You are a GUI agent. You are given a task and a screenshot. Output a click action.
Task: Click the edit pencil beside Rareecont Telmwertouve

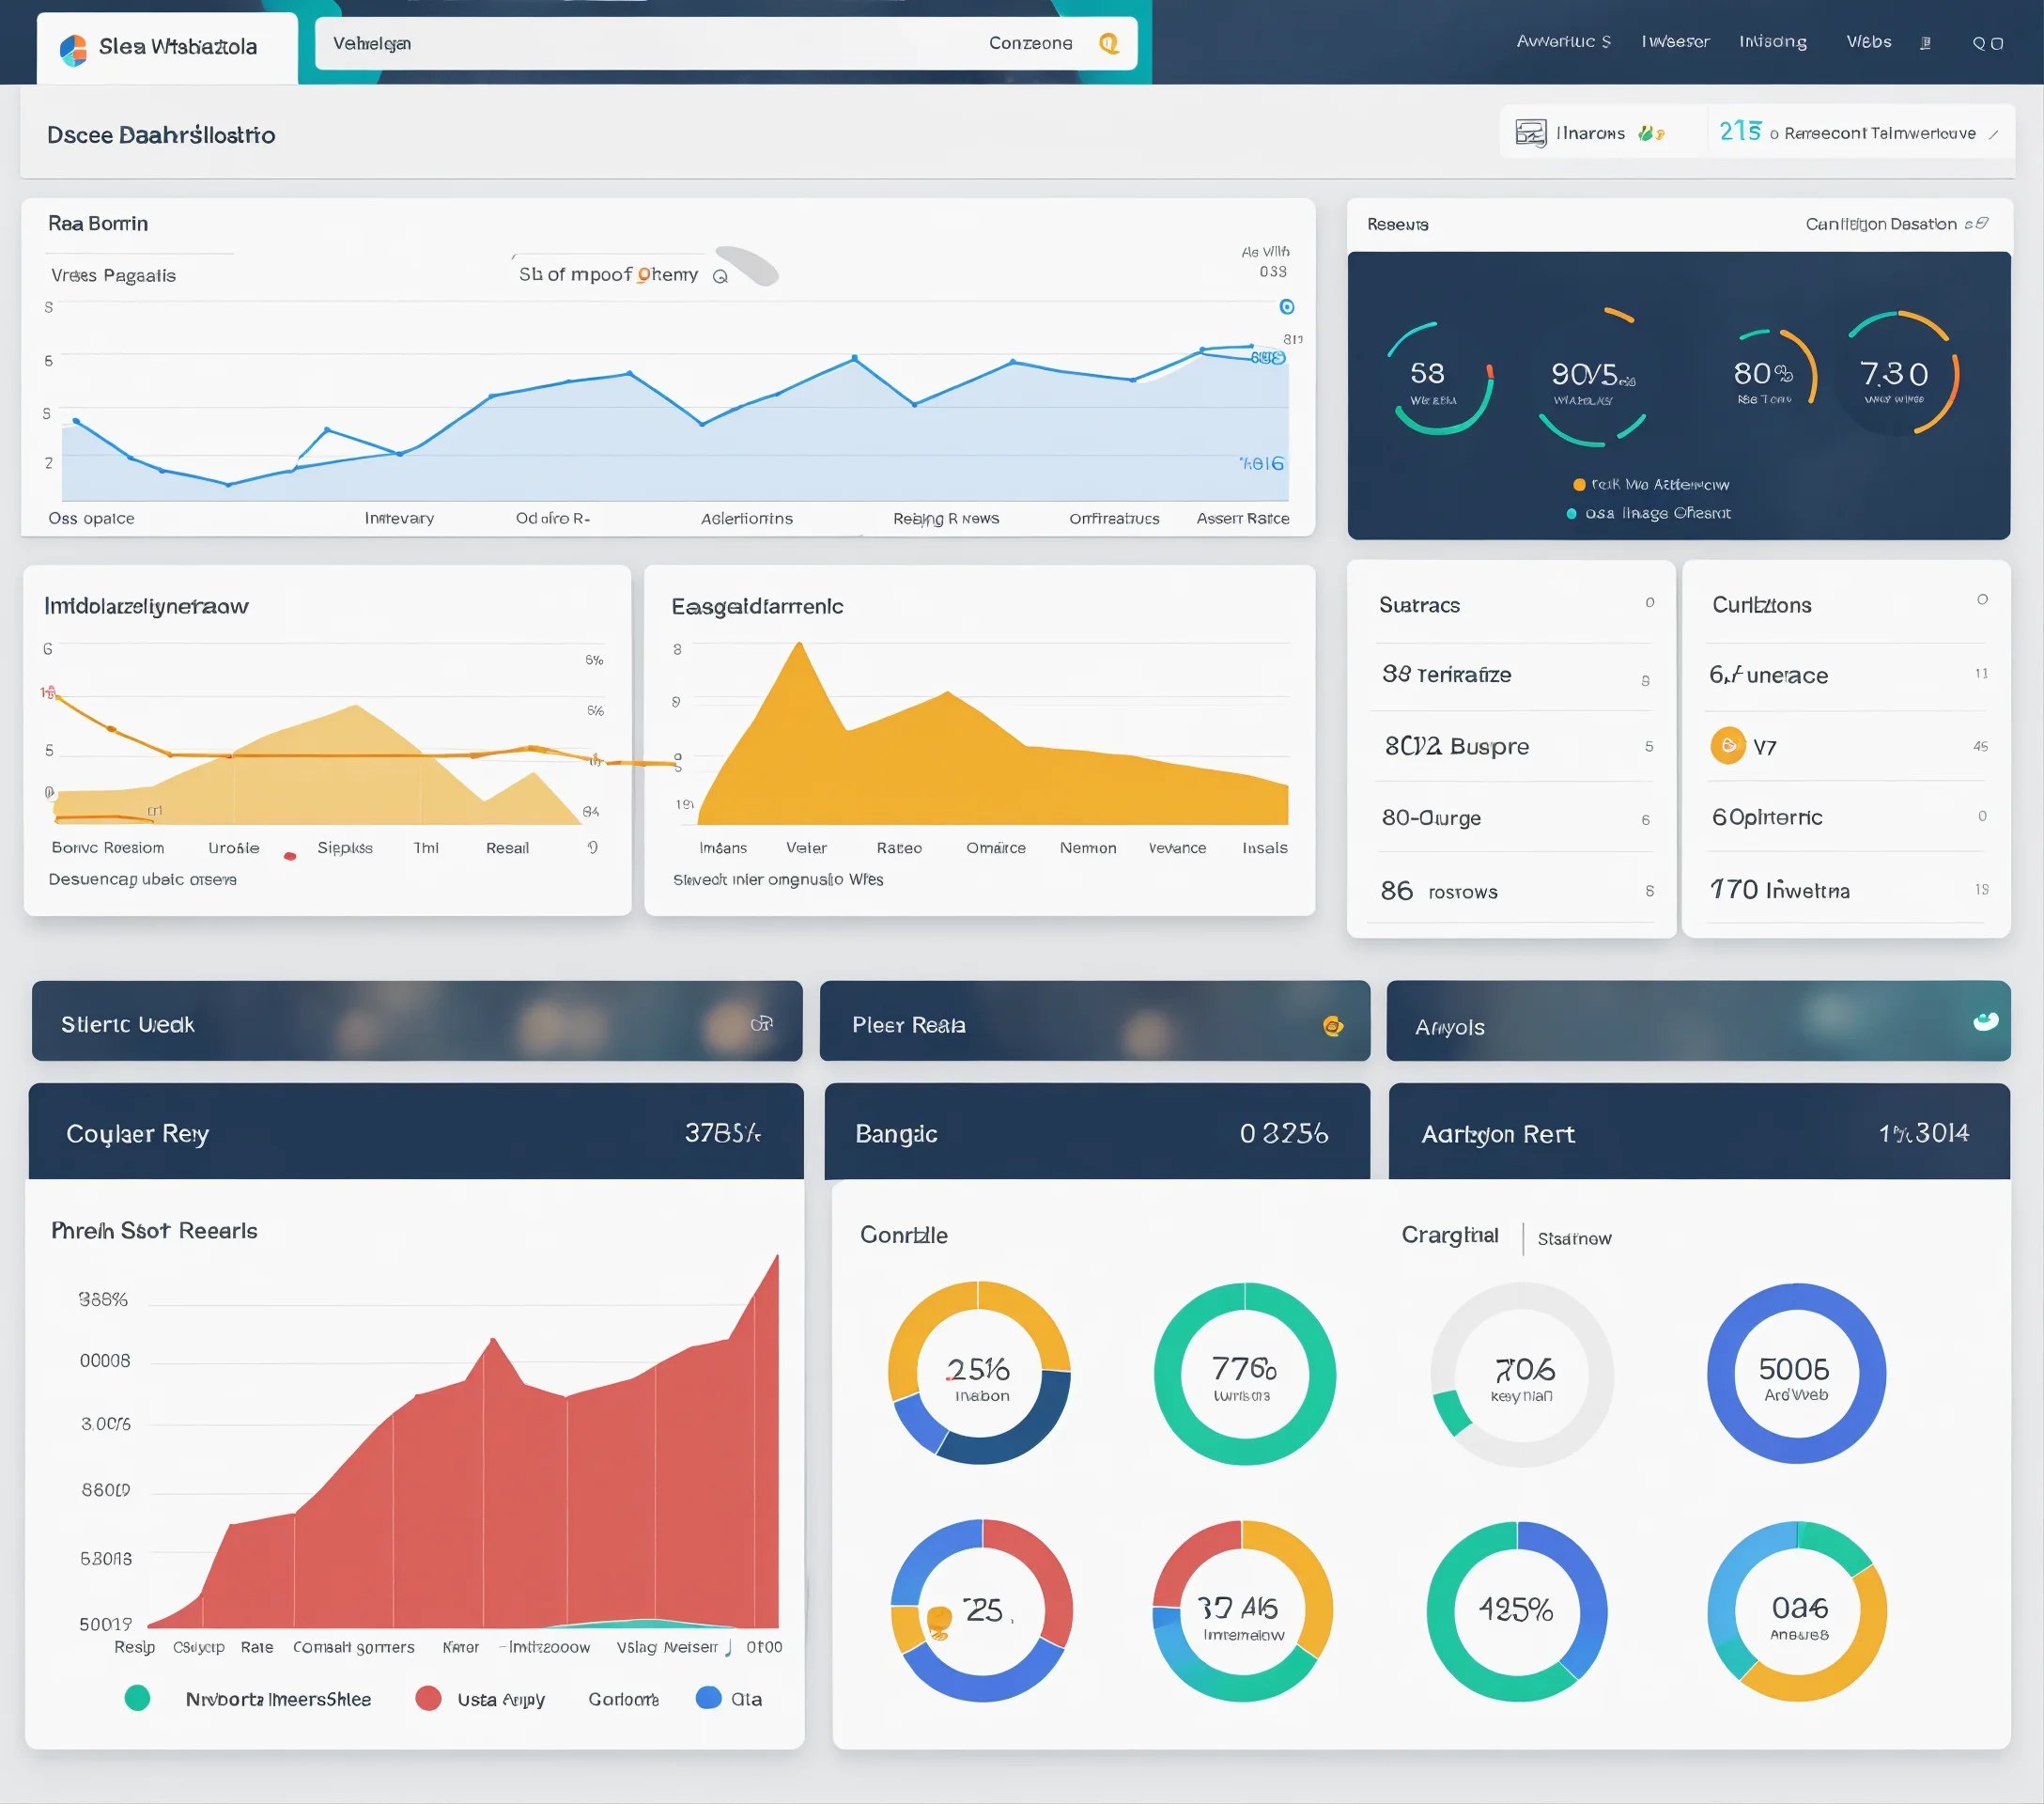1993,134
